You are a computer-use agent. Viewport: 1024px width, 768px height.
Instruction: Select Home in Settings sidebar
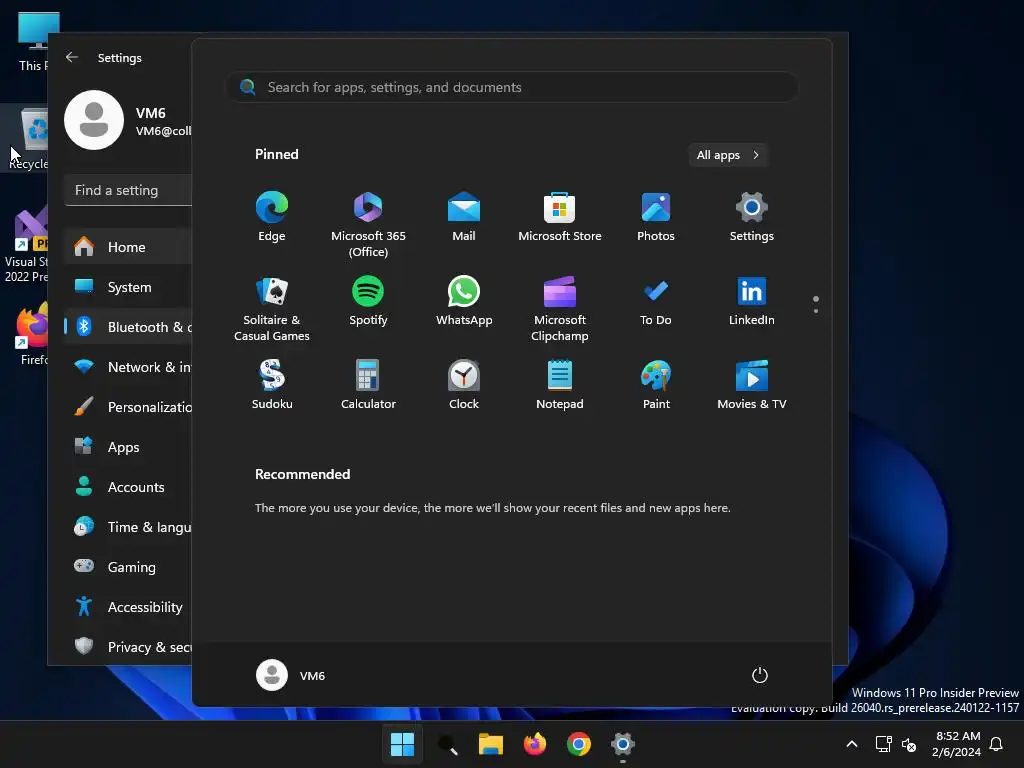tap(129, 247)
